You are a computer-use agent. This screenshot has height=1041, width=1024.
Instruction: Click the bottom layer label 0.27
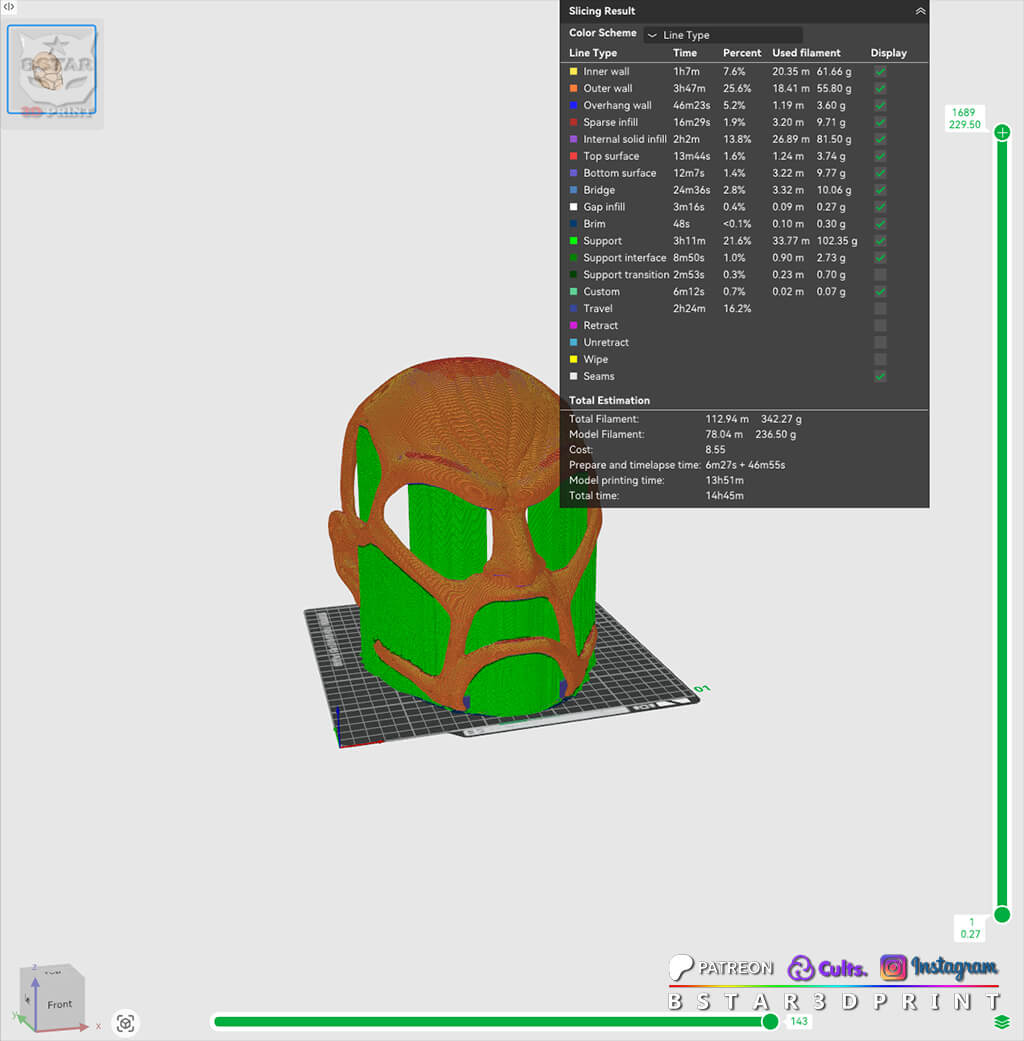tap(970, 934)
